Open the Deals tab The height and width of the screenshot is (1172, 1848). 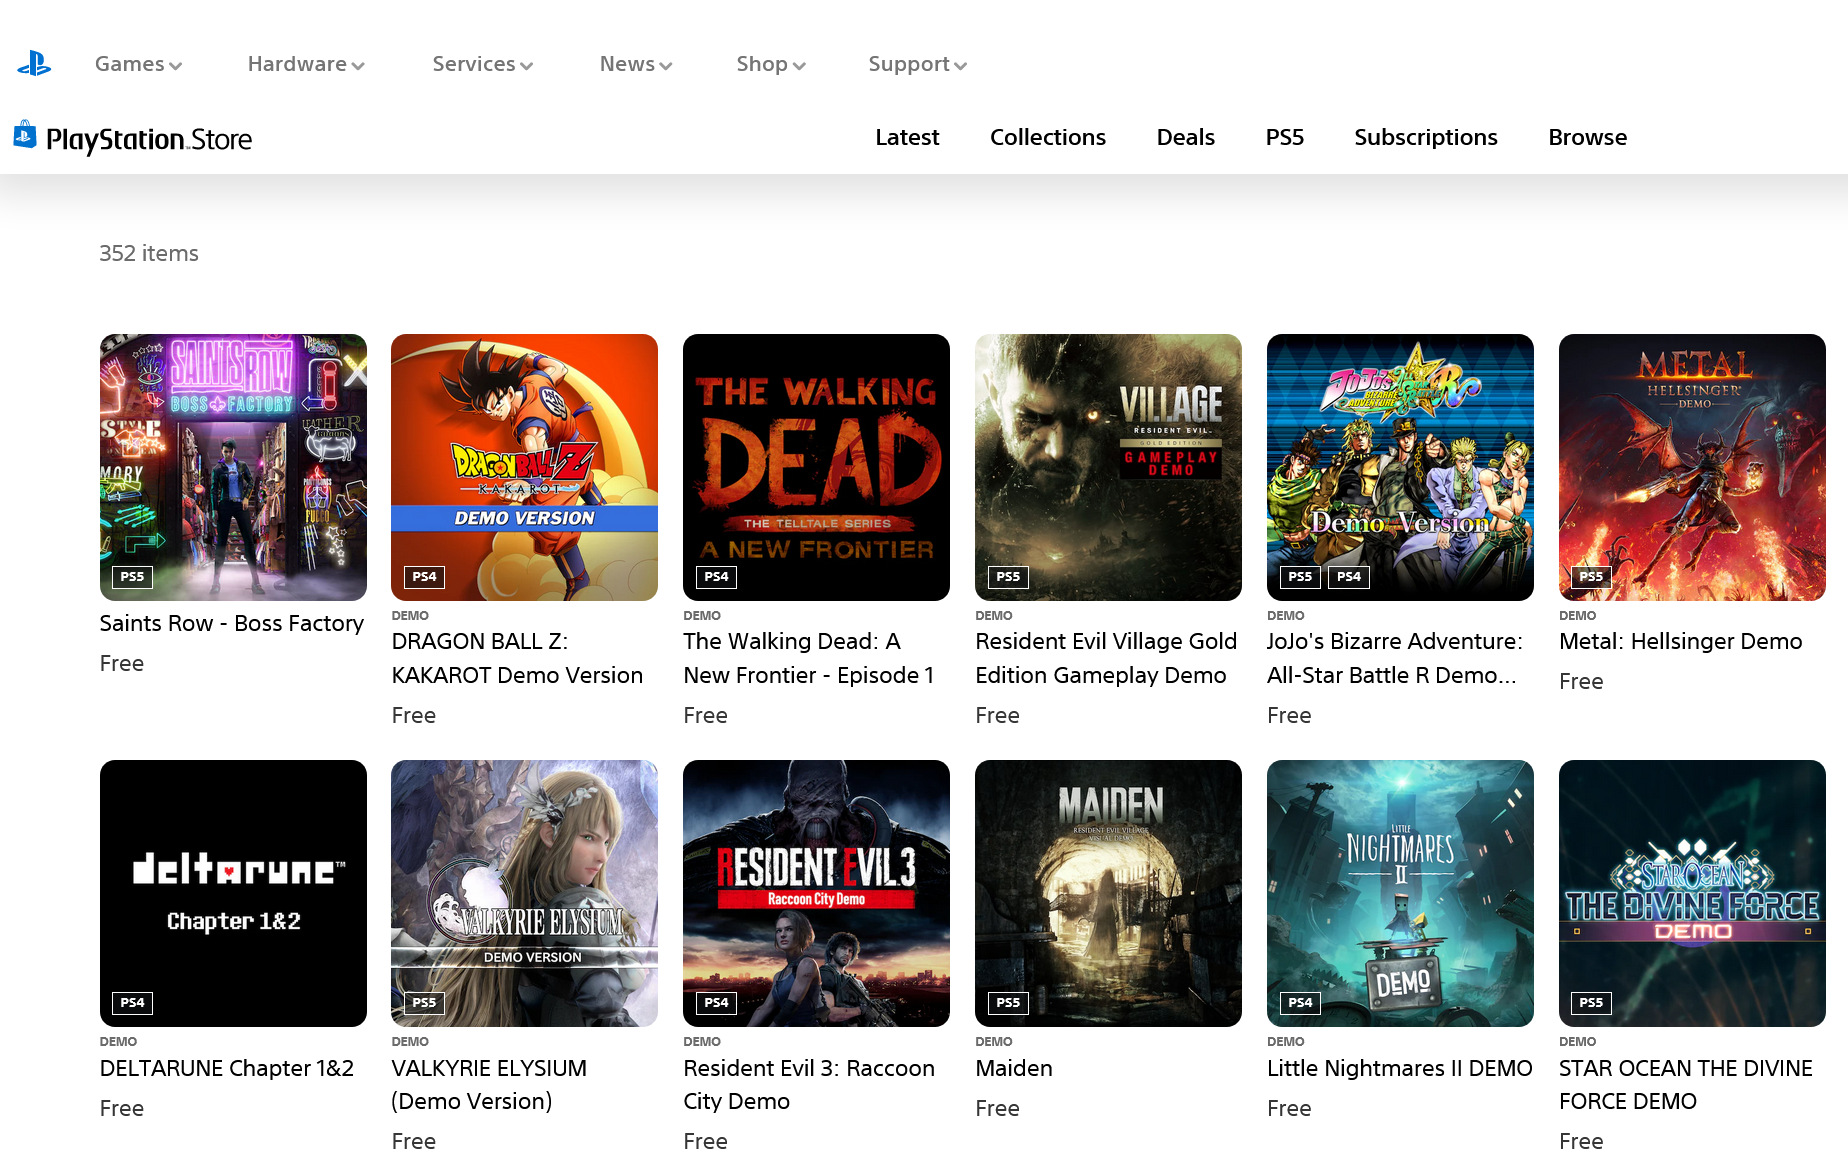(x=1186, y=137)
